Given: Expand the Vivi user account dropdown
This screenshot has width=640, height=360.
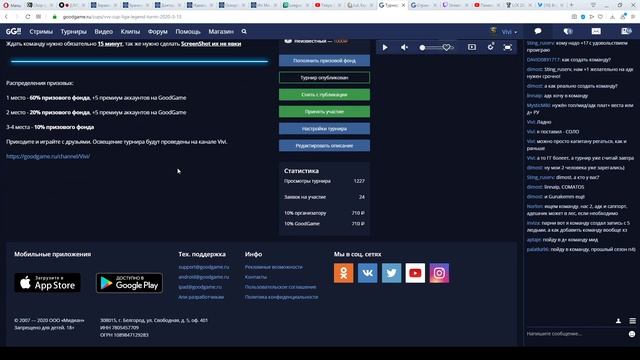Looking at the screenshot, I should tap(509, 32).
